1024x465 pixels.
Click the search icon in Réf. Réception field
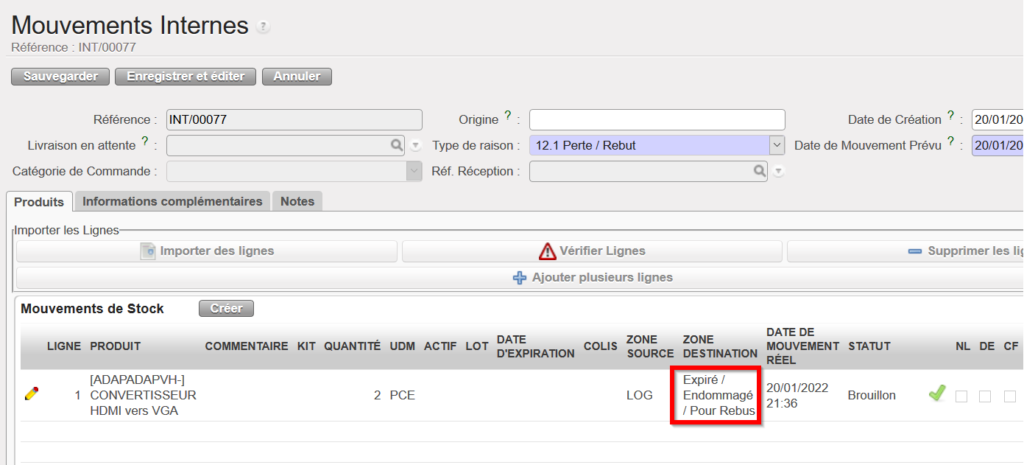760,171
